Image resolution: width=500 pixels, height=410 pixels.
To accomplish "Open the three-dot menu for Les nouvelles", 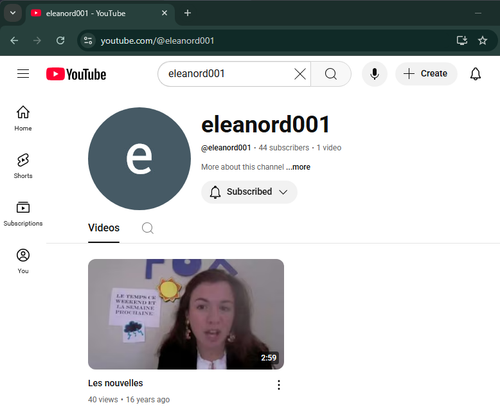I will (279, 385).
